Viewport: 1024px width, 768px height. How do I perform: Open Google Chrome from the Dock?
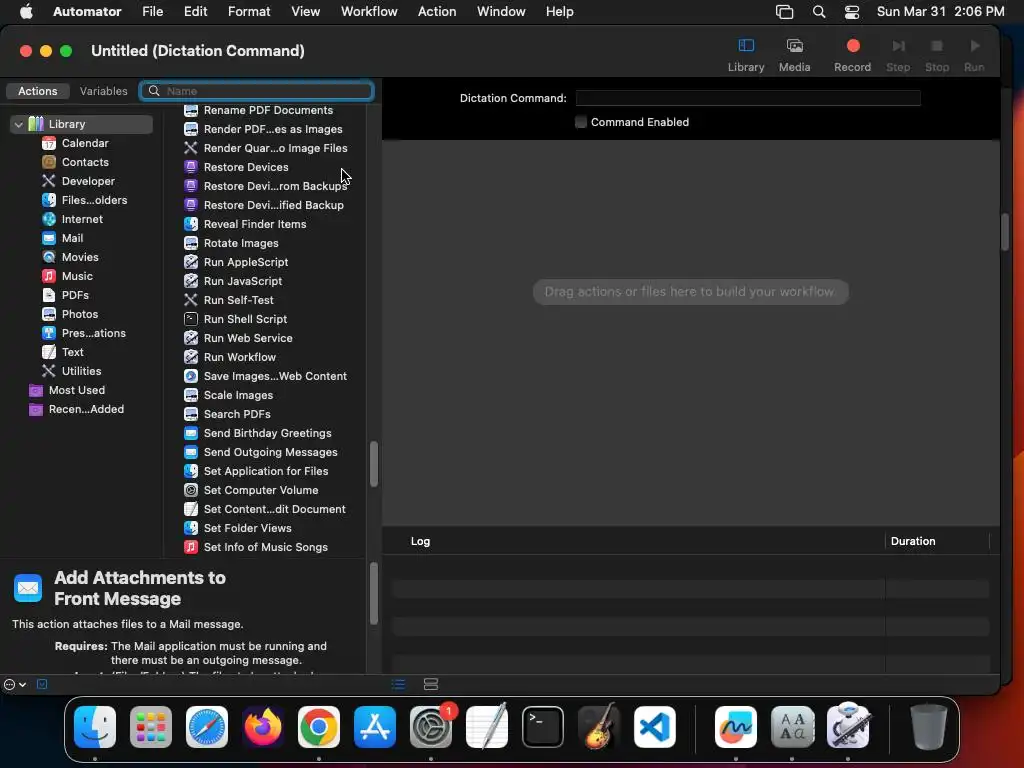(x=319, y=727)
